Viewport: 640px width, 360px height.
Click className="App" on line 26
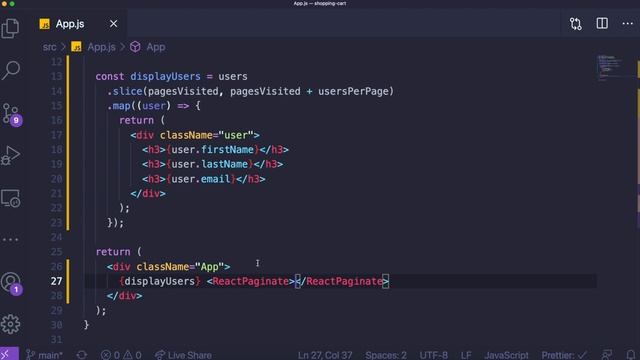tap(180, 267)
